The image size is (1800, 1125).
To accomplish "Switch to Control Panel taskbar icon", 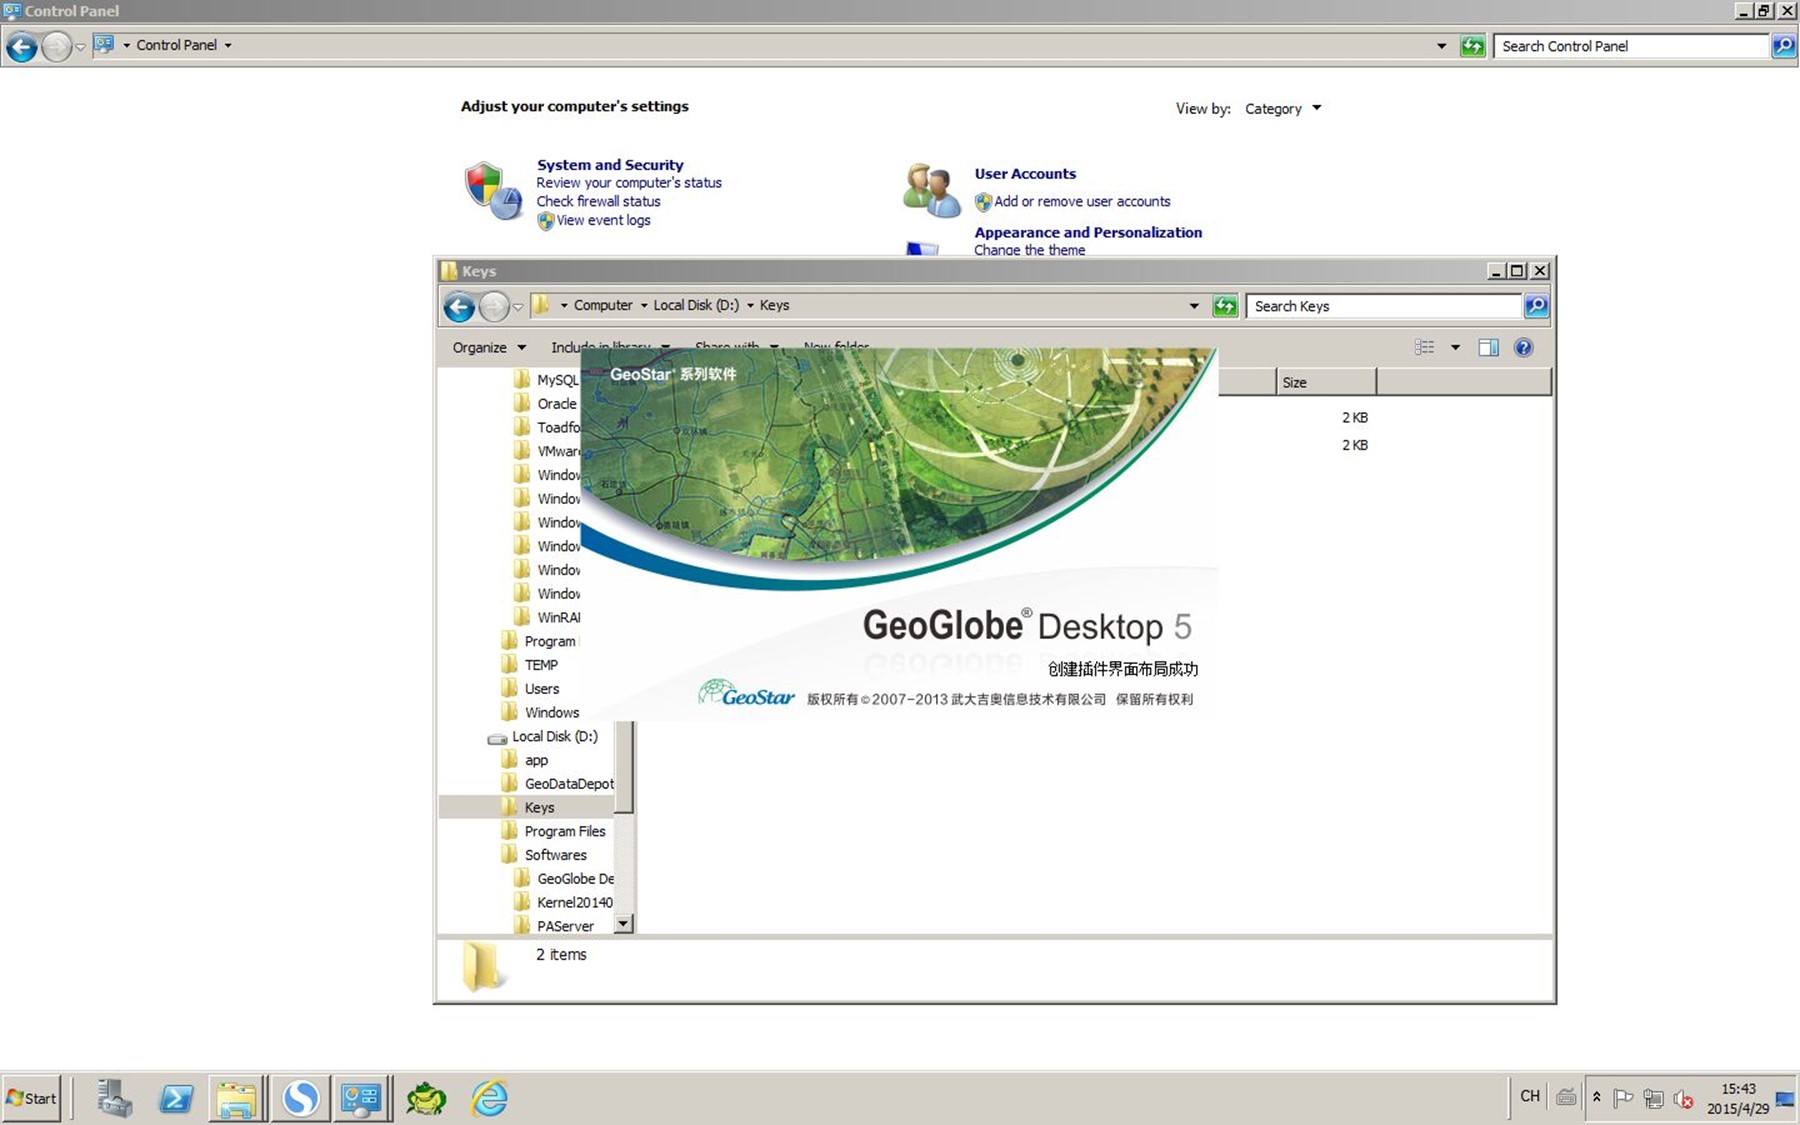I will (x=361, y=1098).
